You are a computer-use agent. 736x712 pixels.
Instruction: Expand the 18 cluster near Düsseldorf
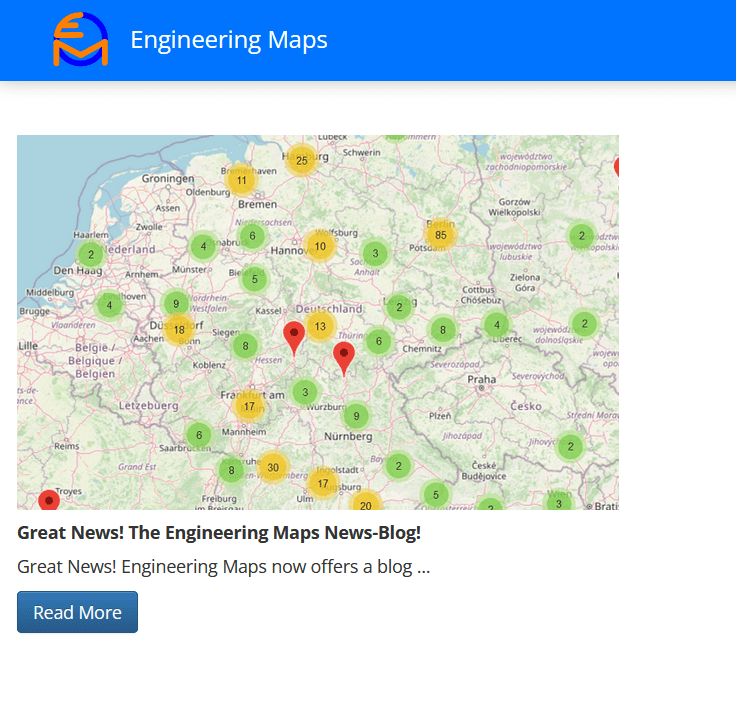(179, 329)
